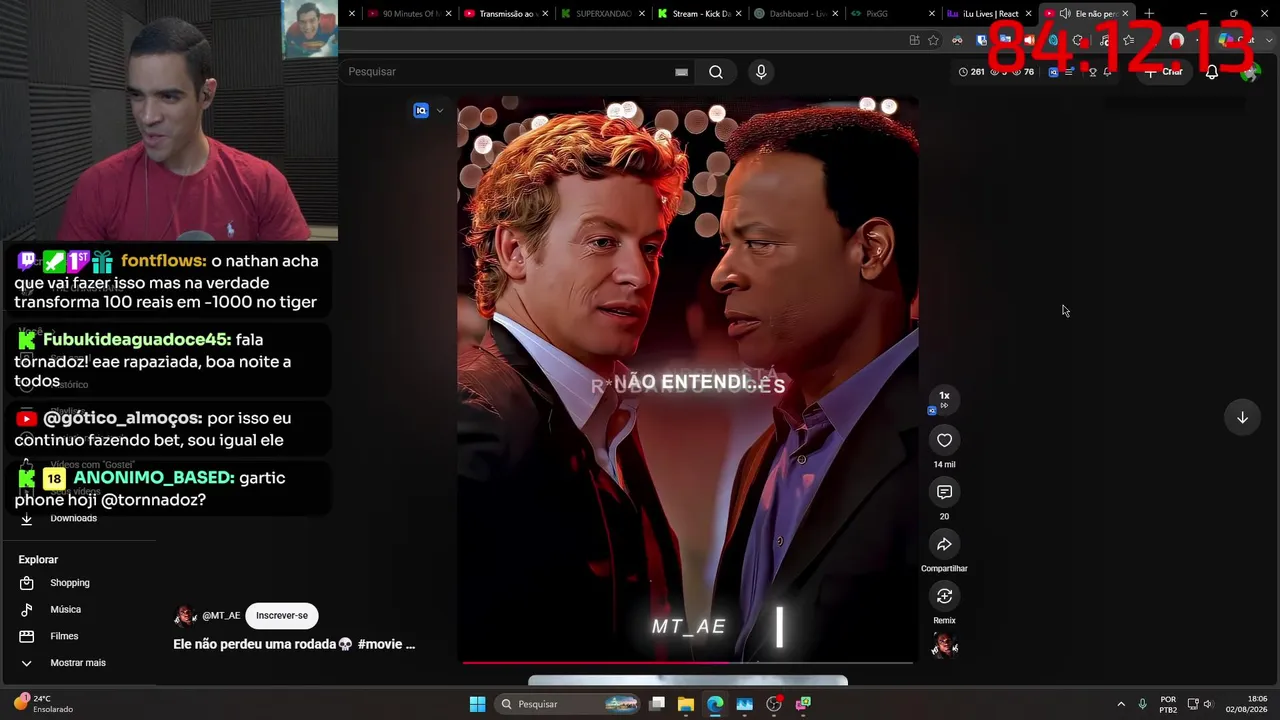Start voice search with the microphone
The height and width of the screenshot is (720, 1280).
pos(761,72)
